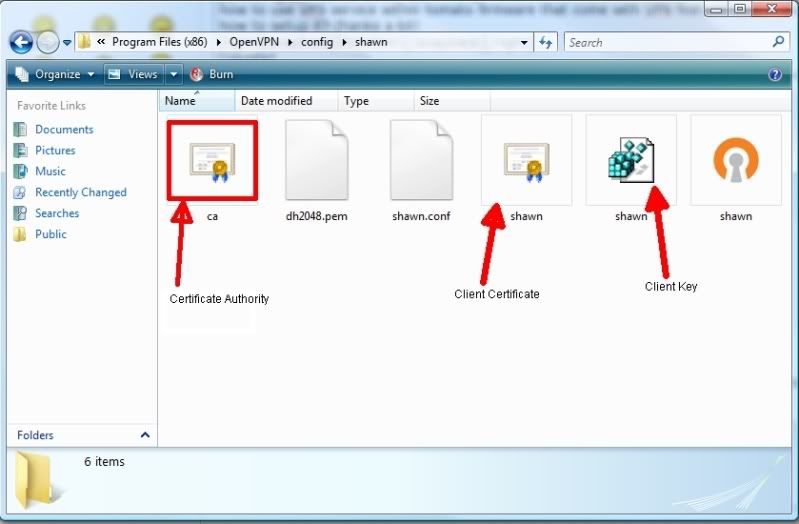Image resolution: width=799 pixels, height=524 pixels.
Task: Click the Program Files (x86) breadcrumb
Action: coord(159,42)
